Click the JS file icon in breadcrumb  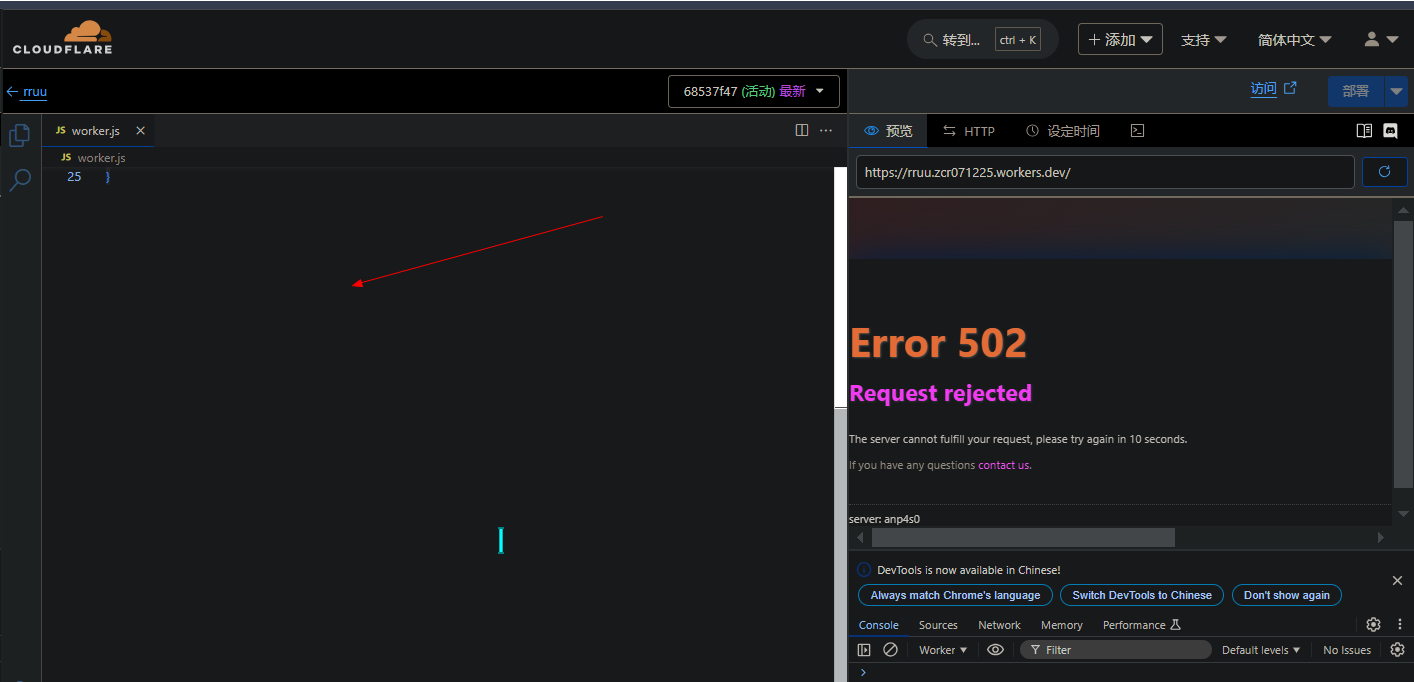coord(66,158)
